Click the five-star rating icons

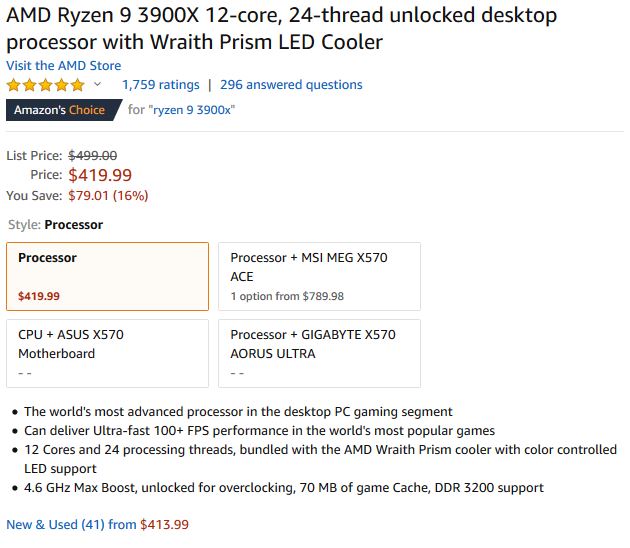click(46, 85)
